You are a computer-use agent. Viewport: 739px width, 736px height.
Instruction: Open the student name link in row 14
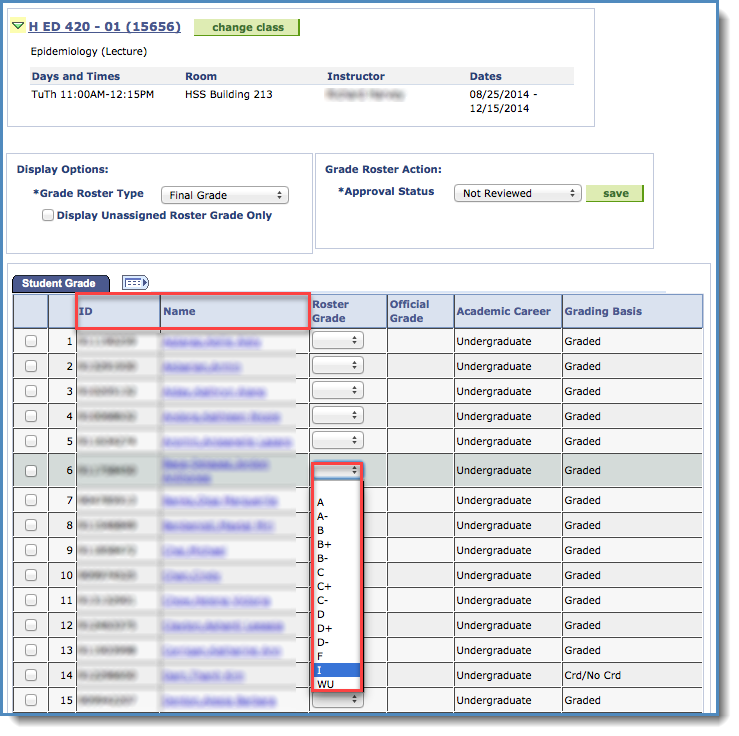click(203, 676)
